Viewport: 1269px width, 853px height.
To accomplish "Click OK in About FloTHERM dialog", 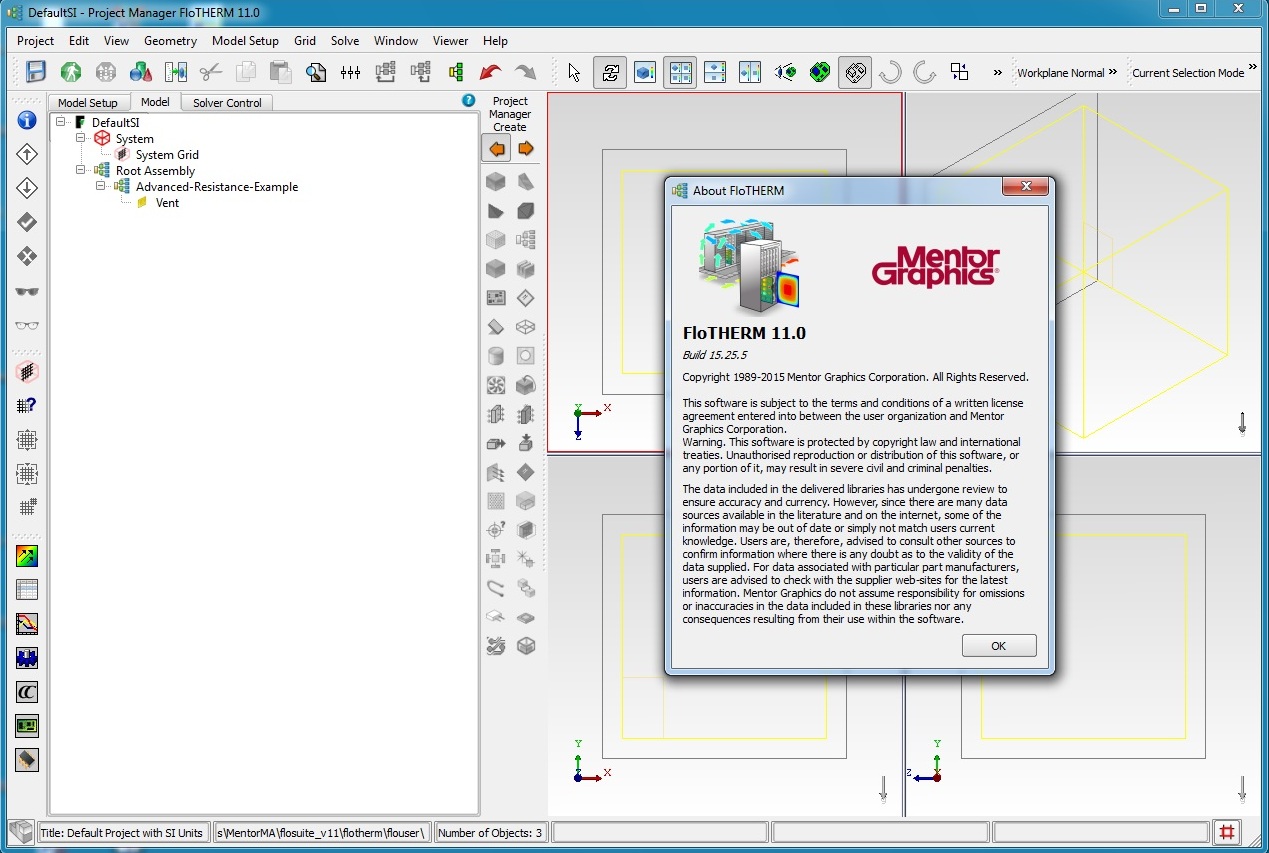I will (x=998, y=646).
